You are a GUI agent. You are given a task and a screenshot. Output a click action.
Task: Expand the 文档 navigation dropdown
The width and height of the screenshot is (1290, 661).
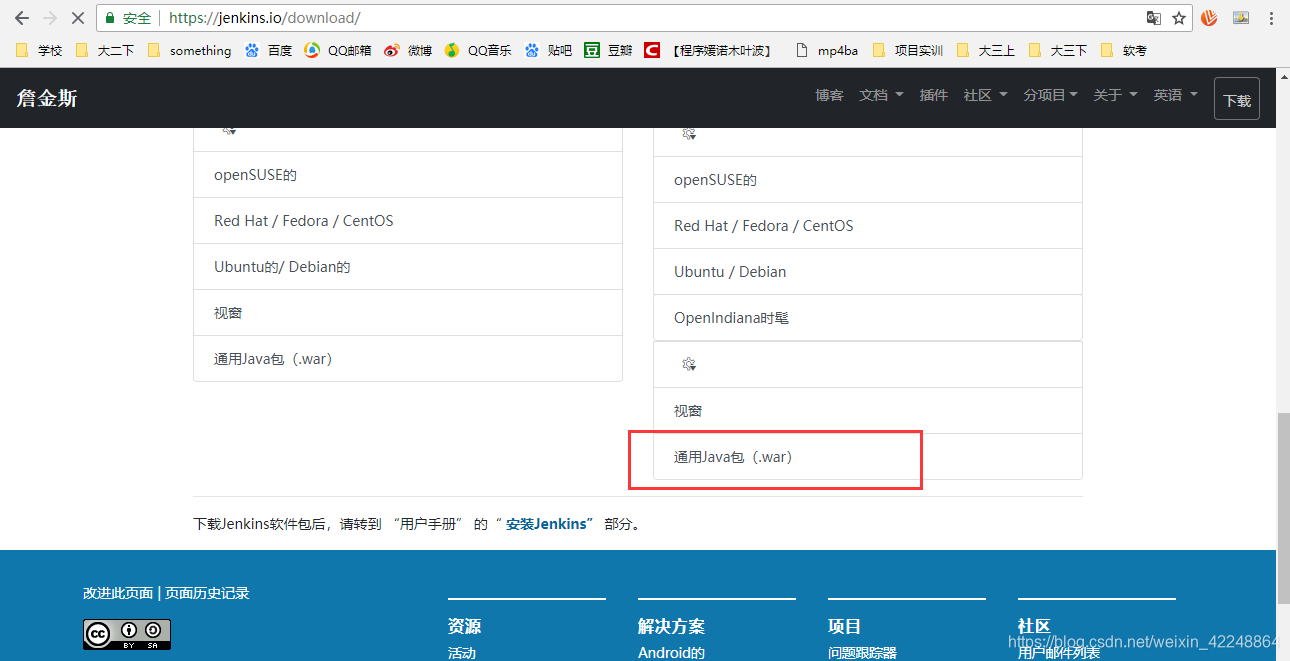pyautogui.click(x=881, y=95)
